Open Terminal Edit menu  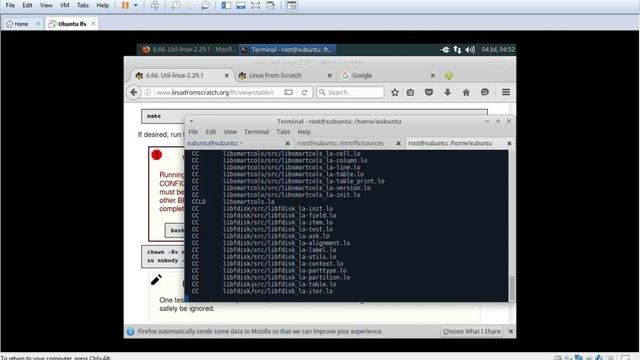click(x=211, y=132)
